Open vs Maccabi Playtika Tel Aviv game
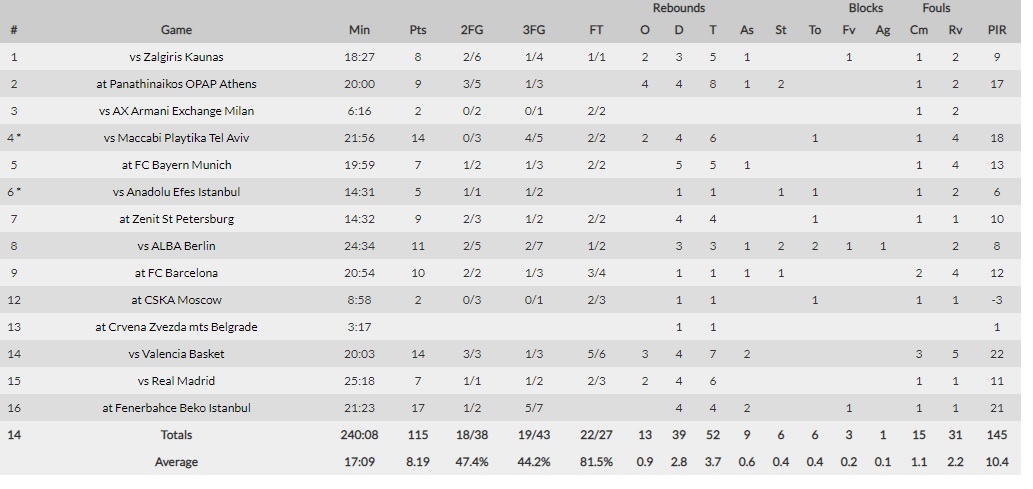 (x=176, y=138)
